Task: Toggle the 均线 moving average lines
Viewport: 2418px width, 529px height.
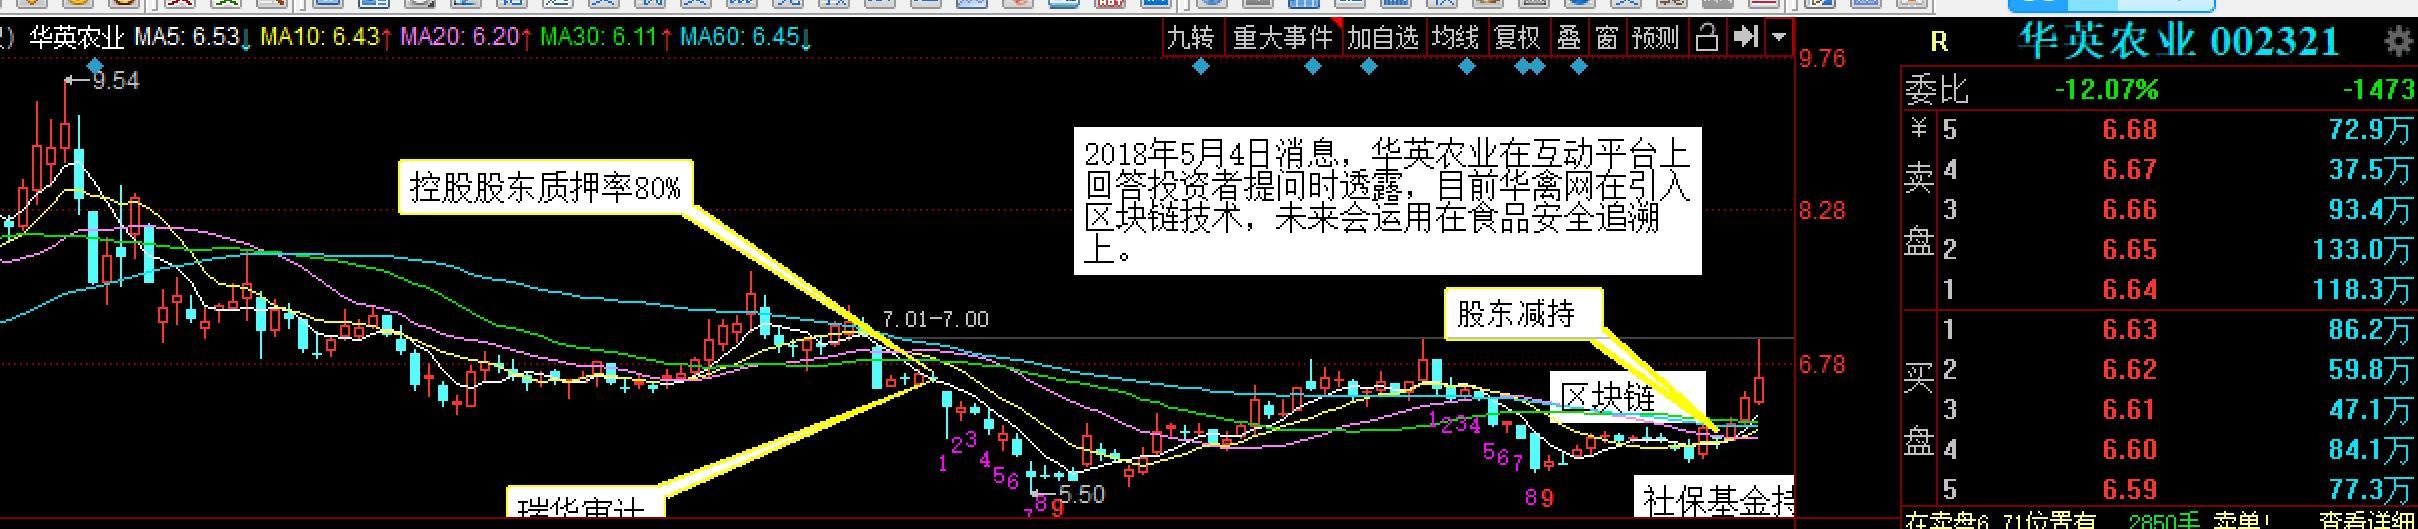Action: coord(1455,38)
